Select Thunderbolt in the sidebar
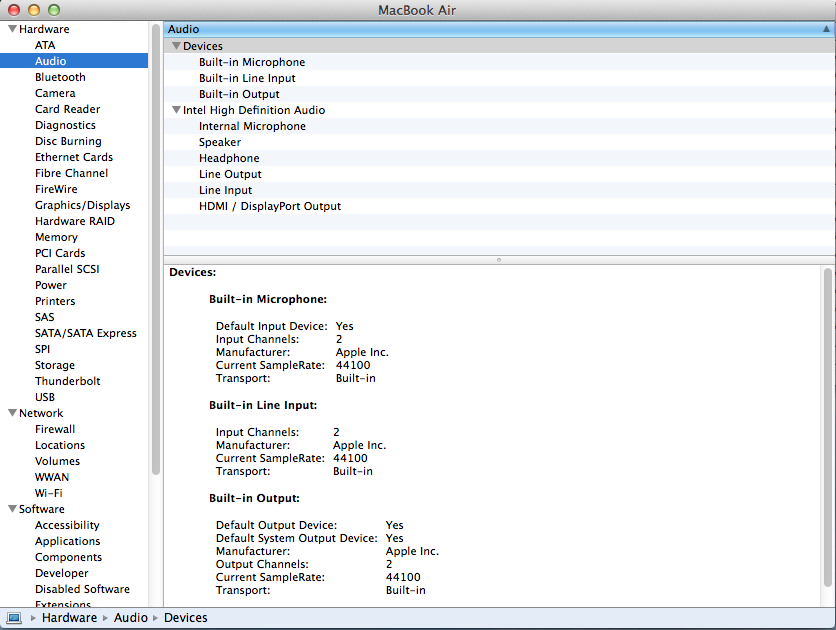The image size is (836, 630). (x=67, y=381)
